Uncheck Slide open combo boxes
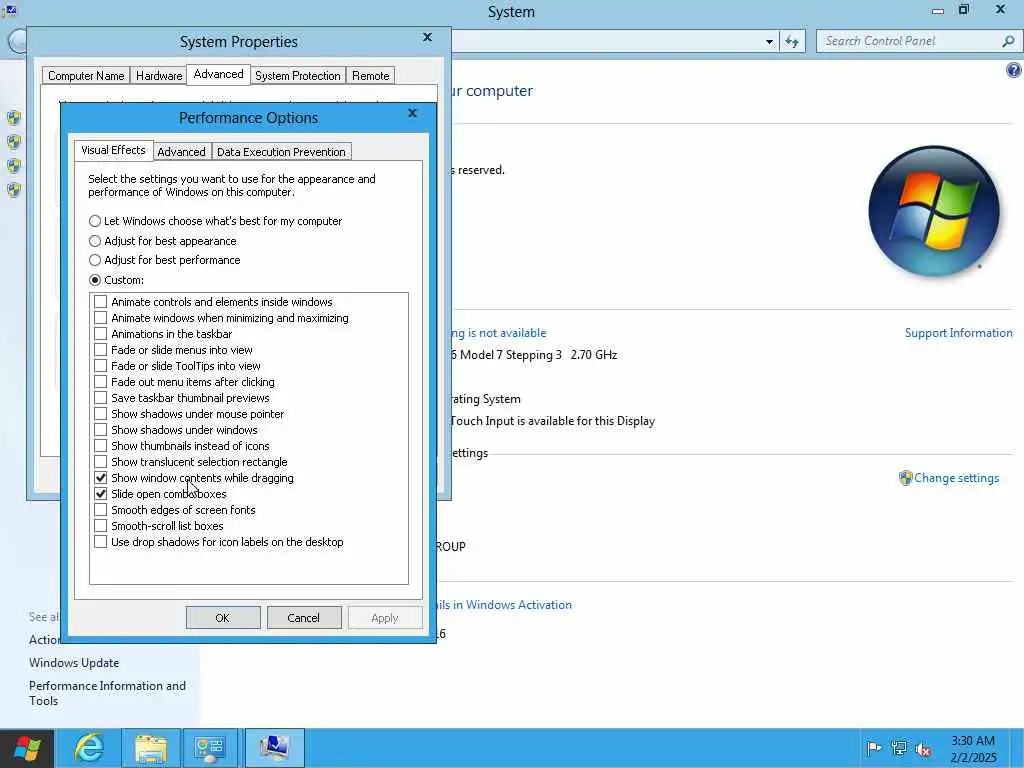The height and width of the screenshot is (768, 1024). click(101, 494)
